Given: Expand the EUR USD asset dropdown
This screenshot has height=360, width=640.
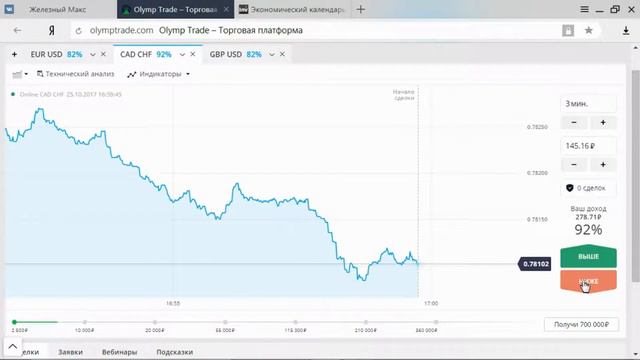Looking at the screenshot, I should pos(93,55).
